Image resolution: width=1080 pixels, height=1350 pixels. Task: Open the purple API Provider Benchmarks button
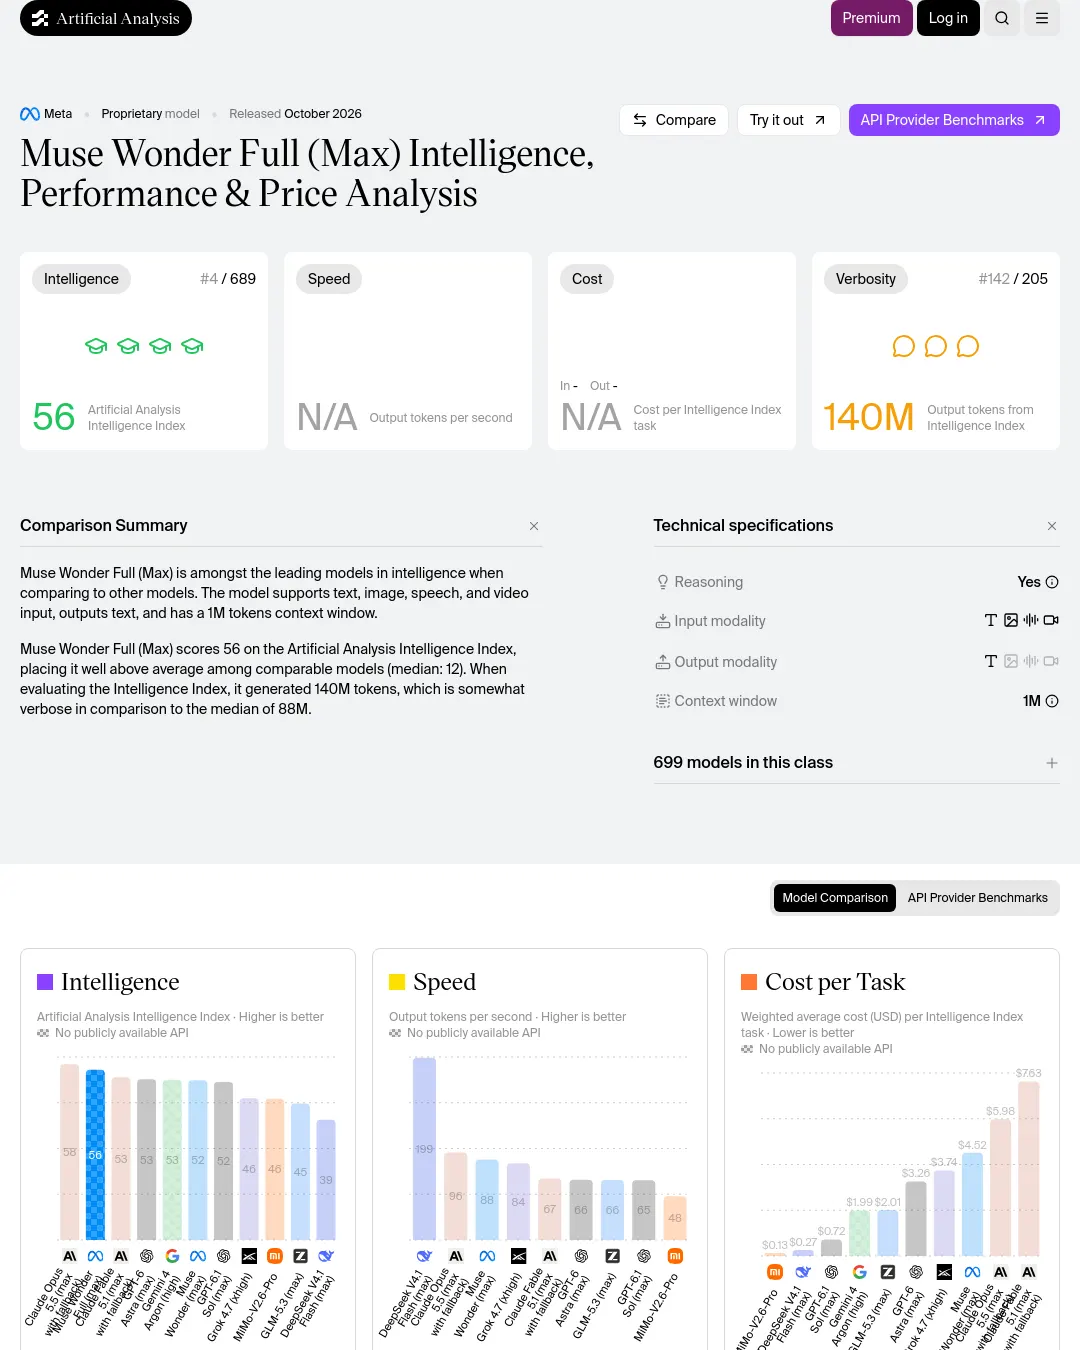[954, 120]
